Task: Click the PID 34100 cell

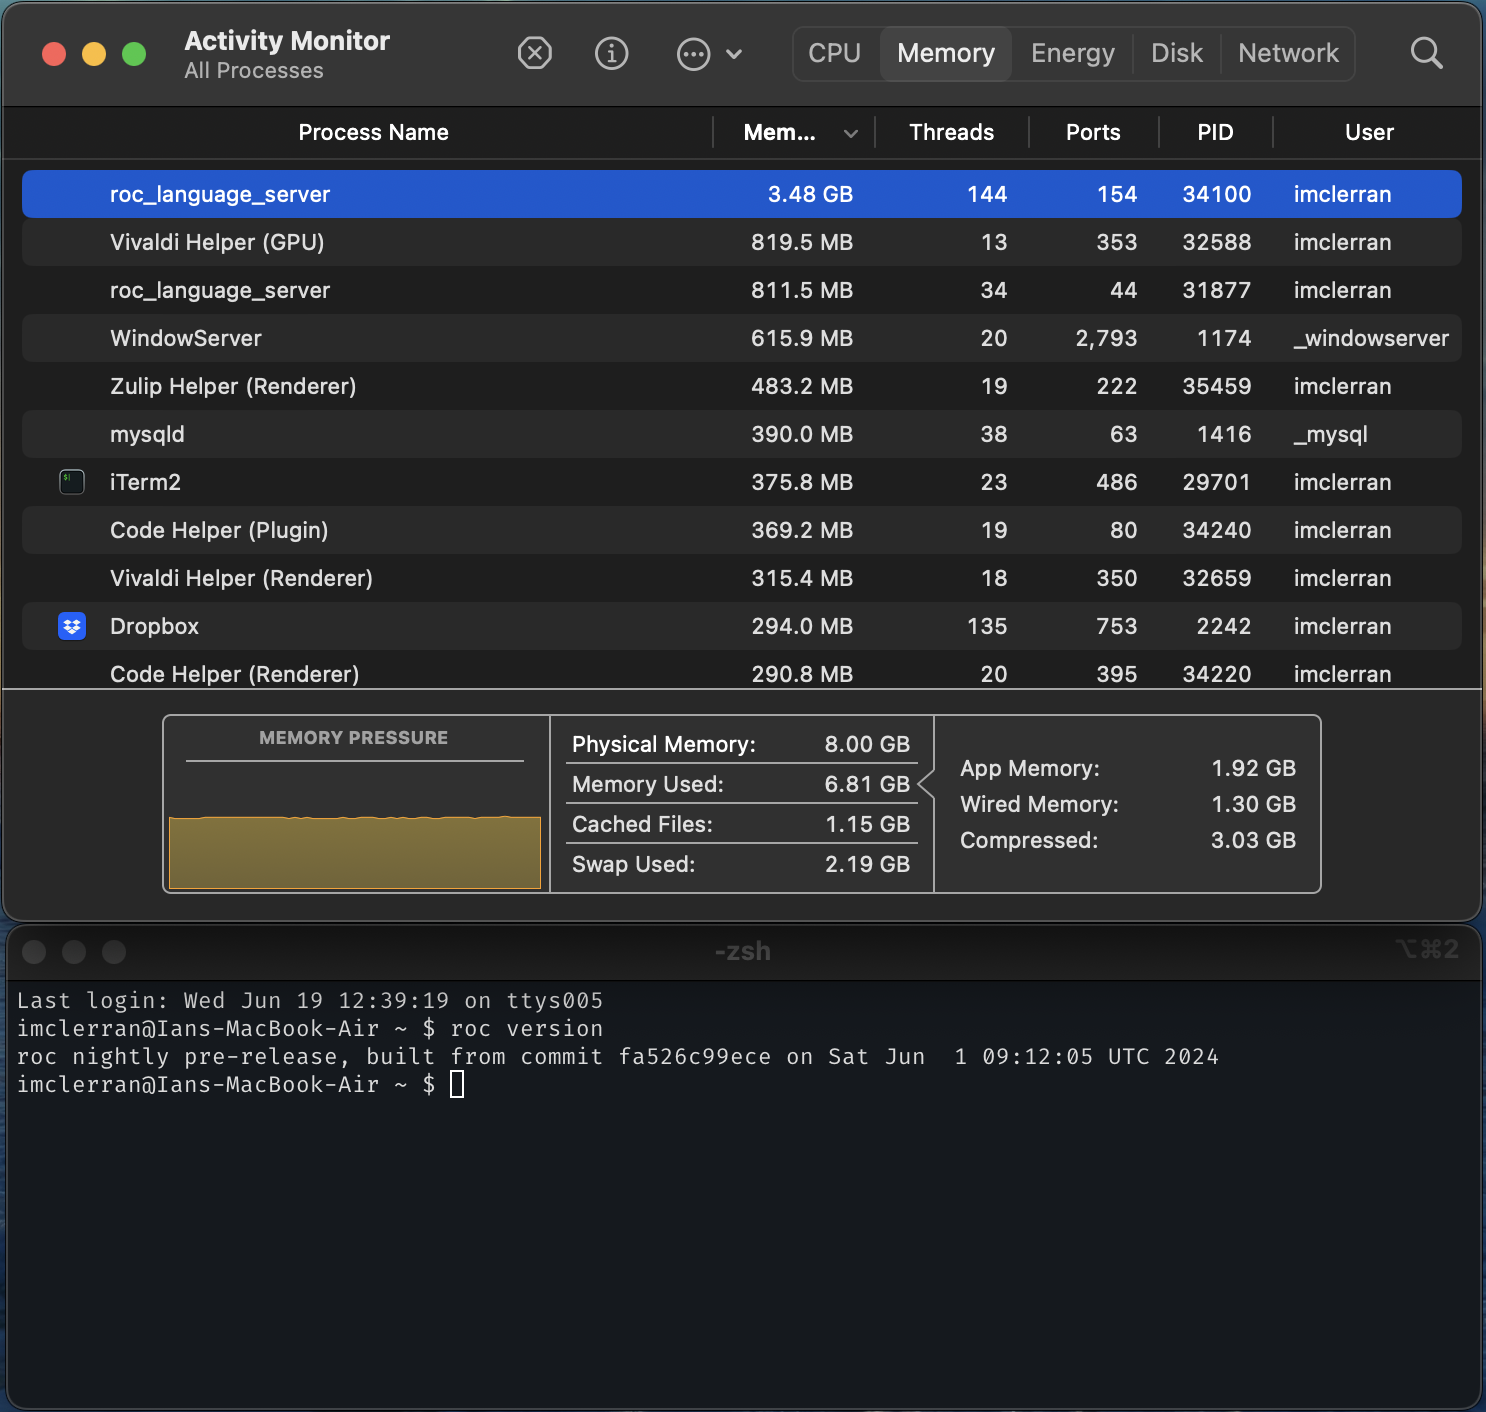Action: point(1216,194)
